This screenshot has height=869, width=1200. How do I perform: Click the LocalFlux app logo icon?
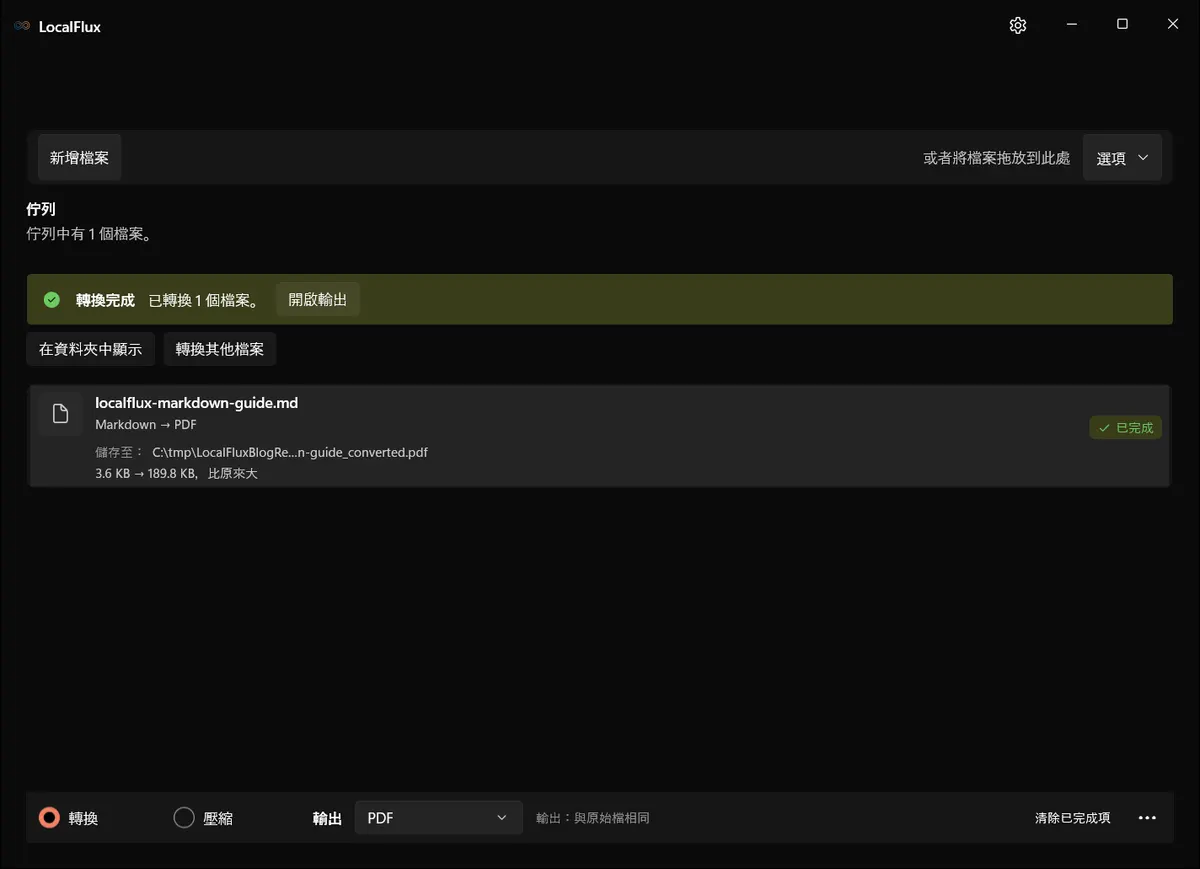coord(22,27)
